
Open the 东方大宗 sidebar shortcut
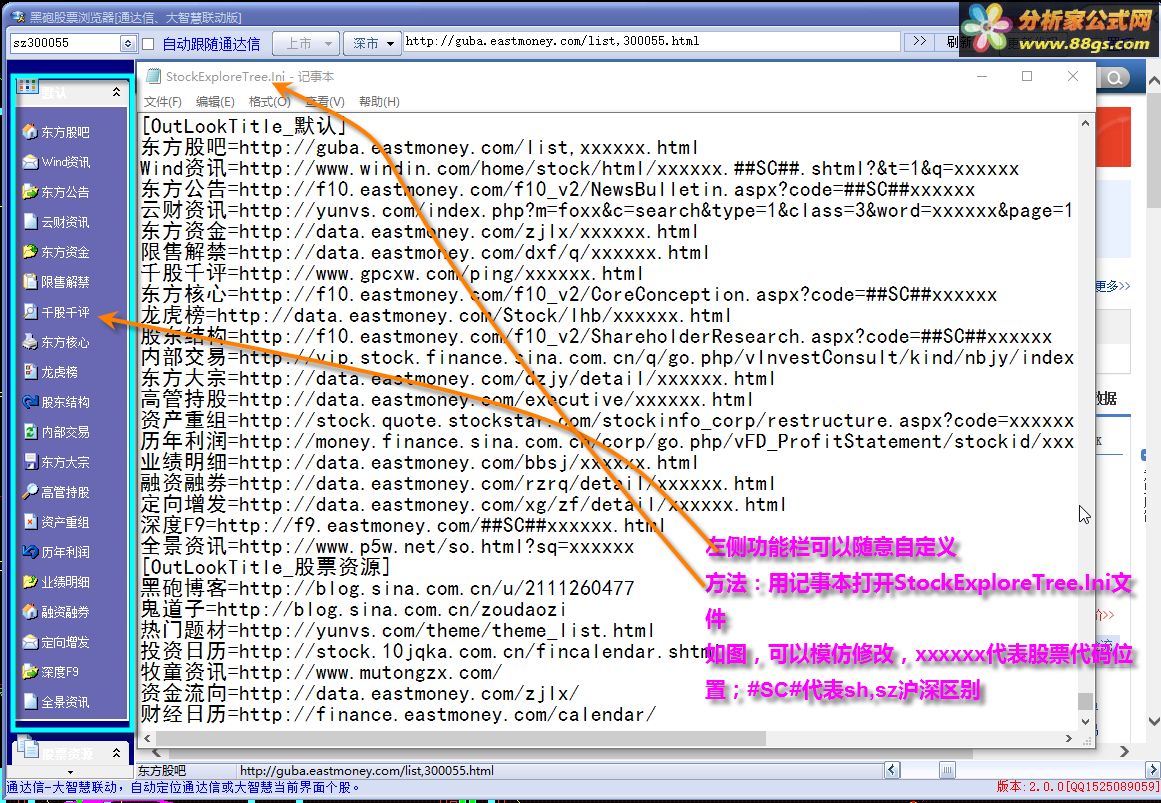tap(56, 462)
